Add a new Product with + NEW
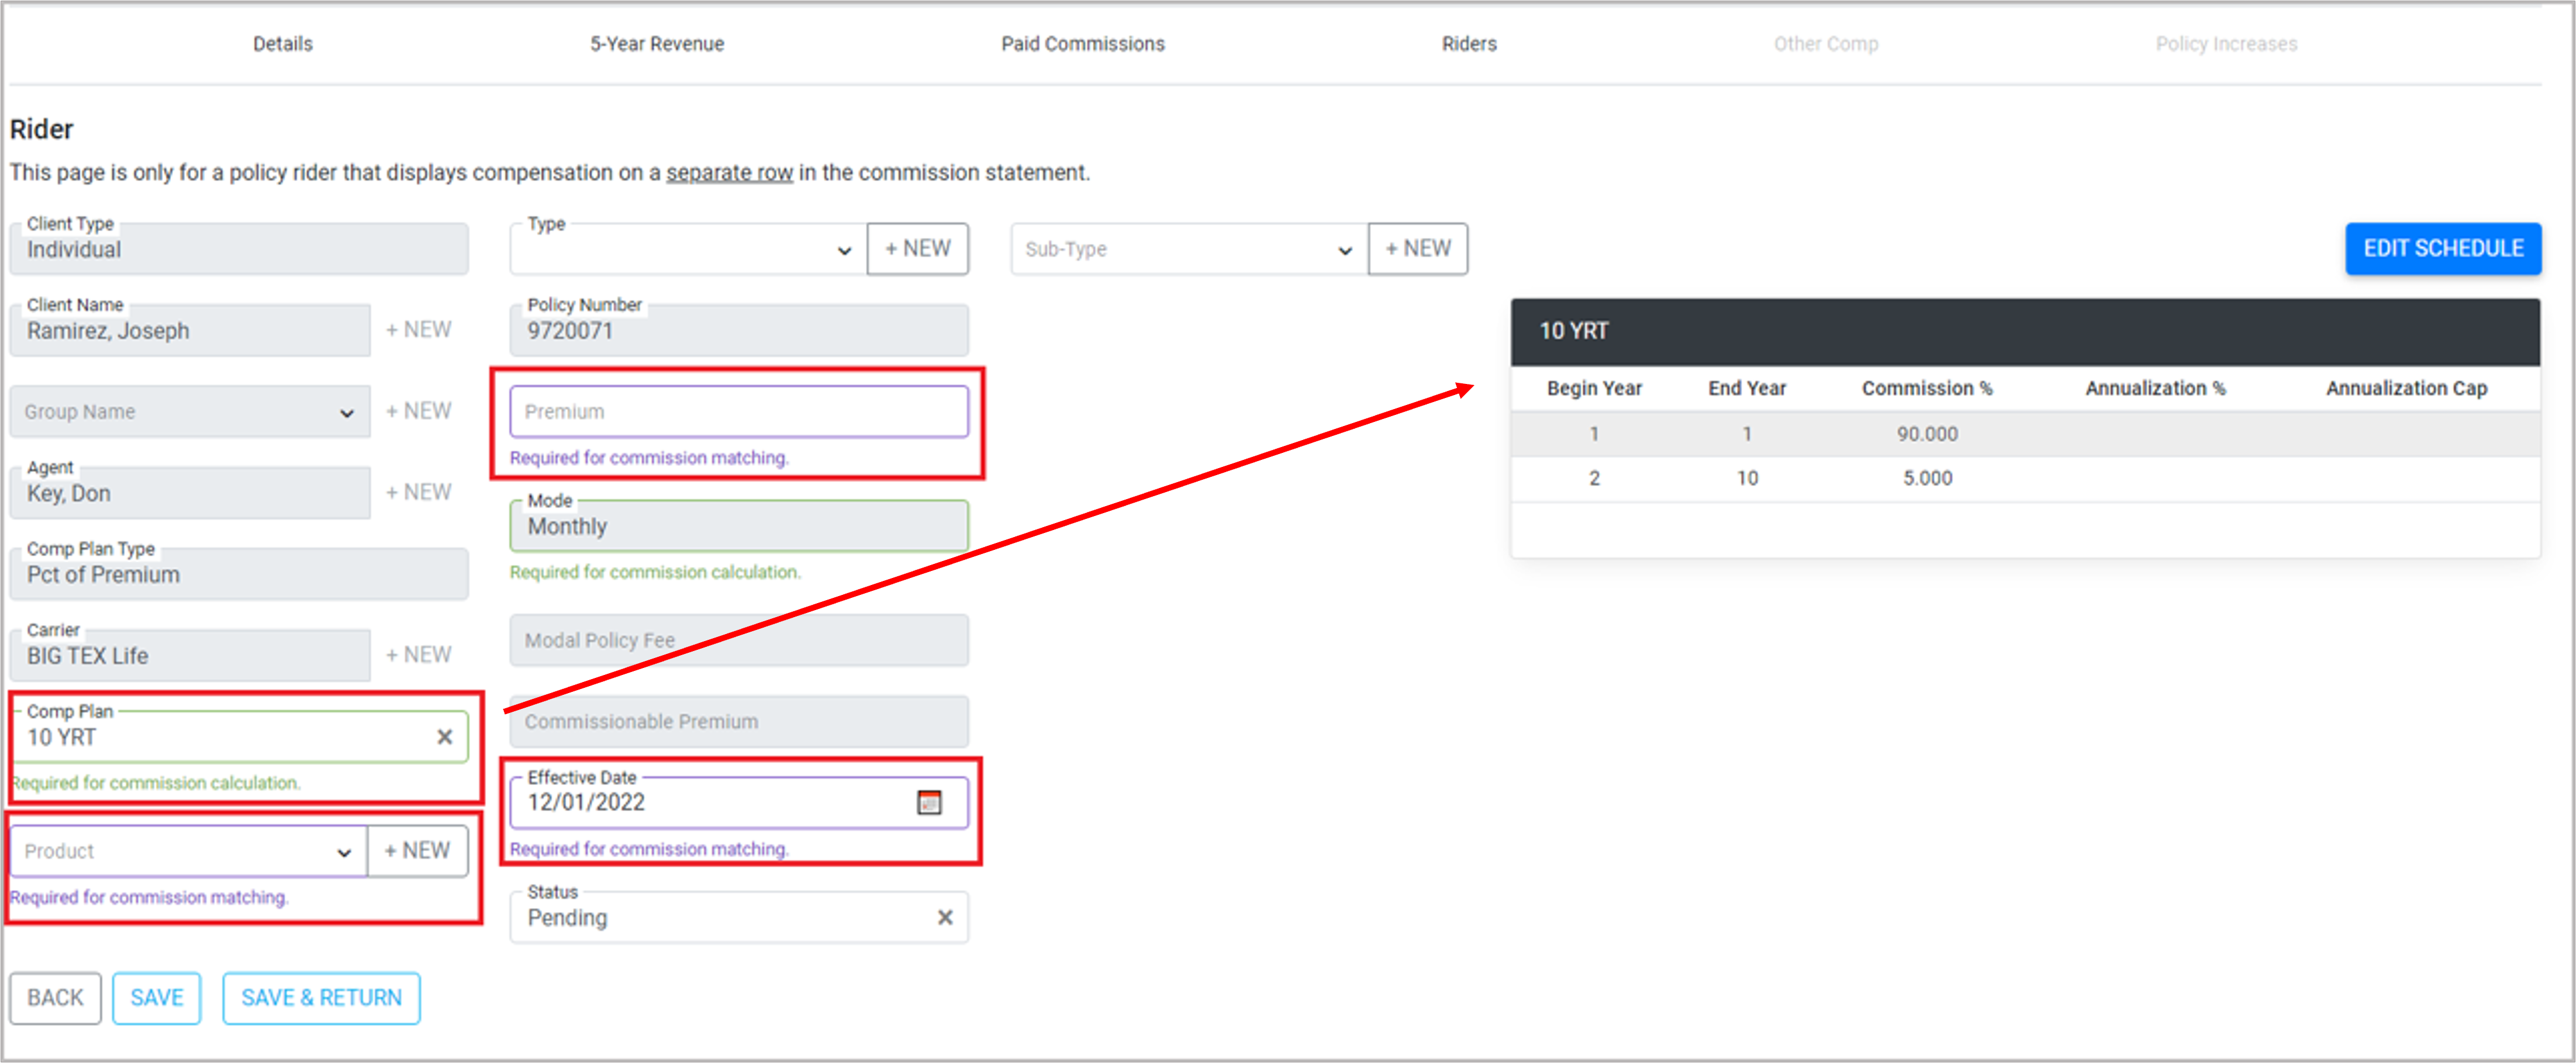 (x=417, y=850)
